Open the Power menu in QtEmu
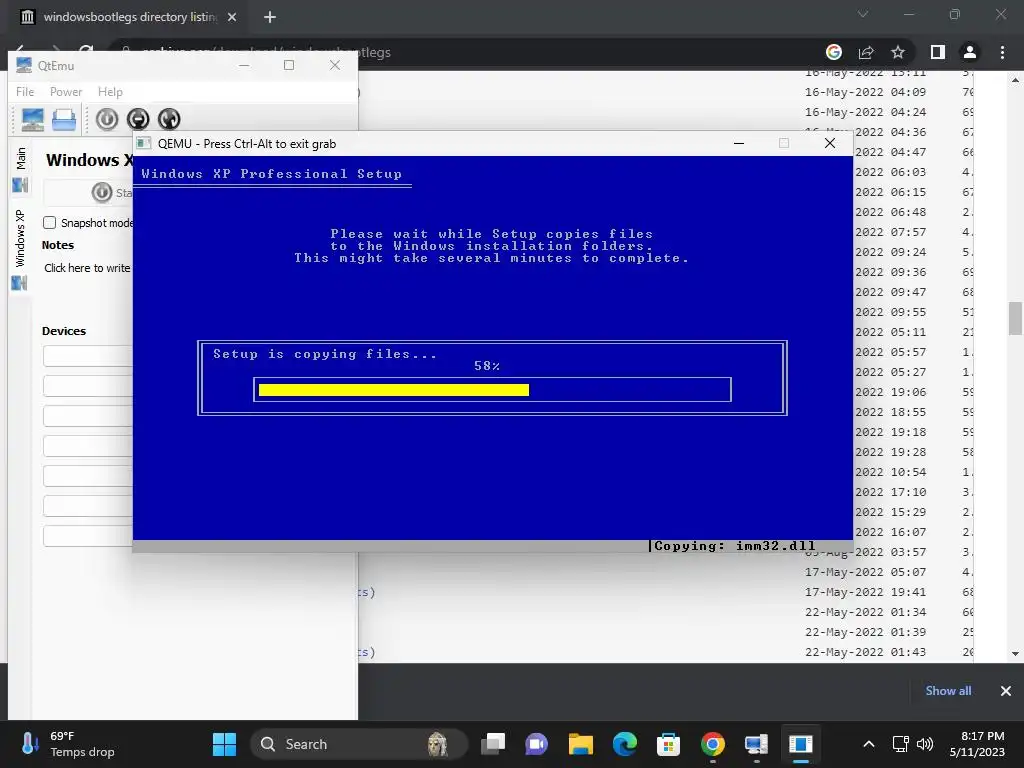Viewport: 1024px width, 768px height. pyautogui.click(x=66, y=92)
